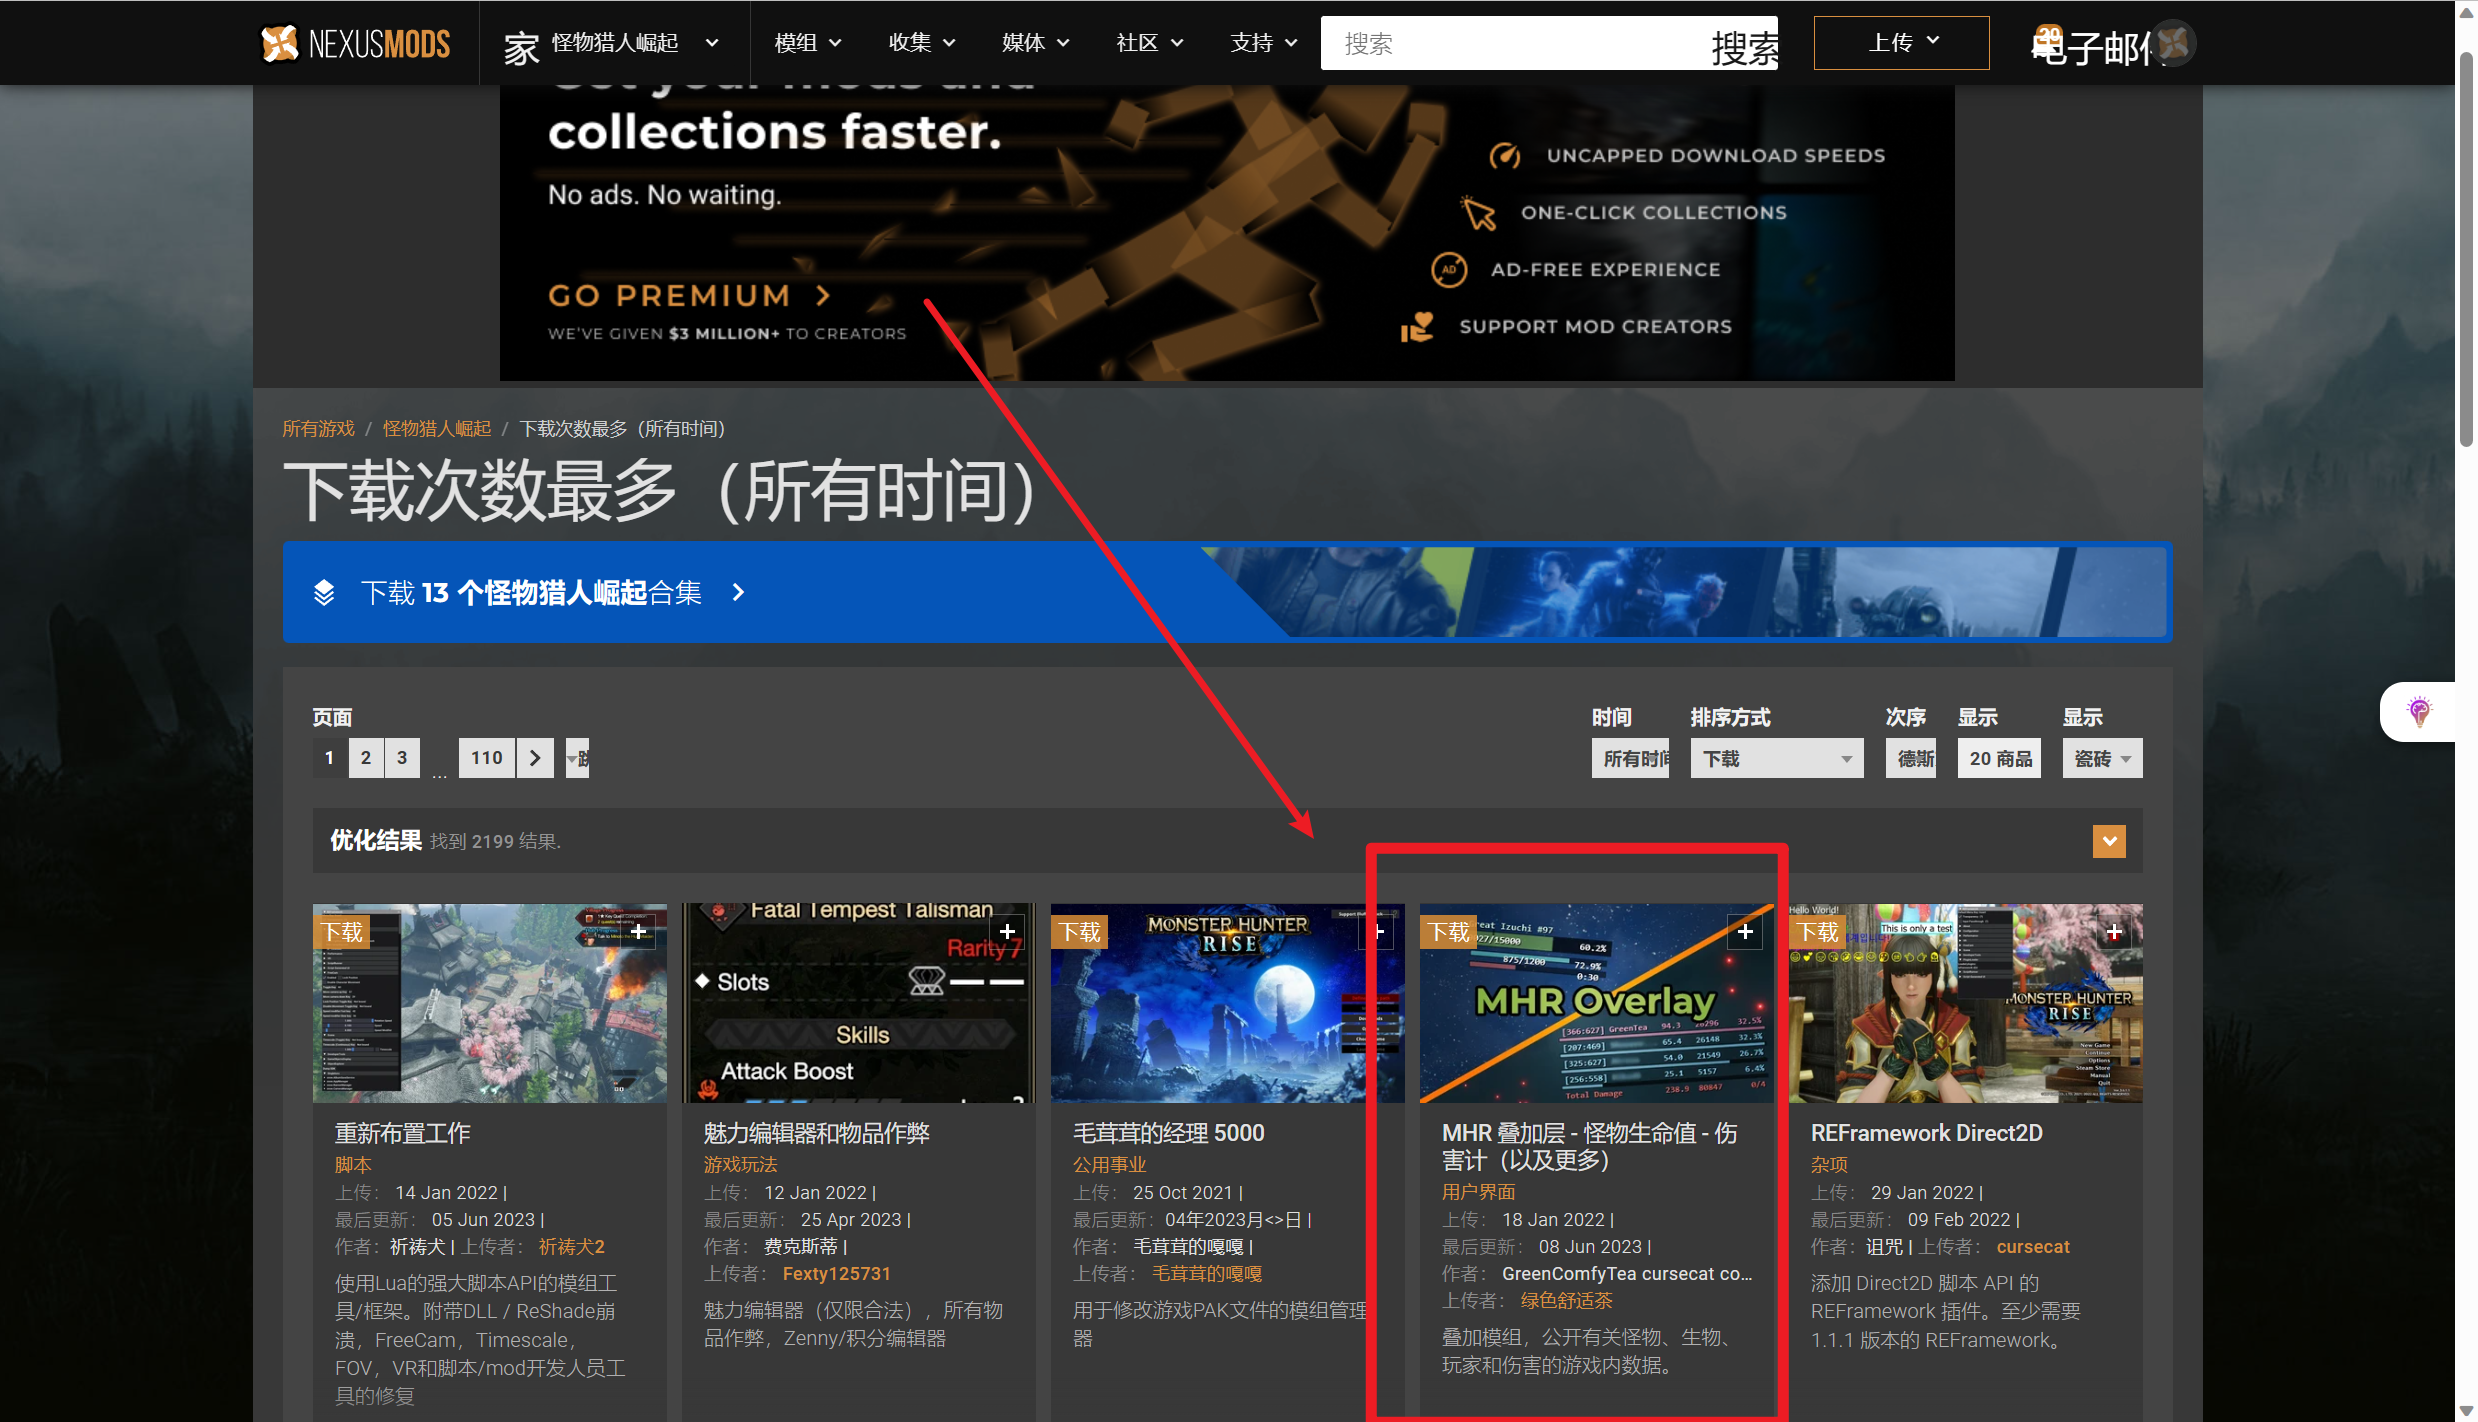Click 下载 badge on 重新布置工作 thumbnail
This screenshot has height=1422, width=2478.
(343, 932)
